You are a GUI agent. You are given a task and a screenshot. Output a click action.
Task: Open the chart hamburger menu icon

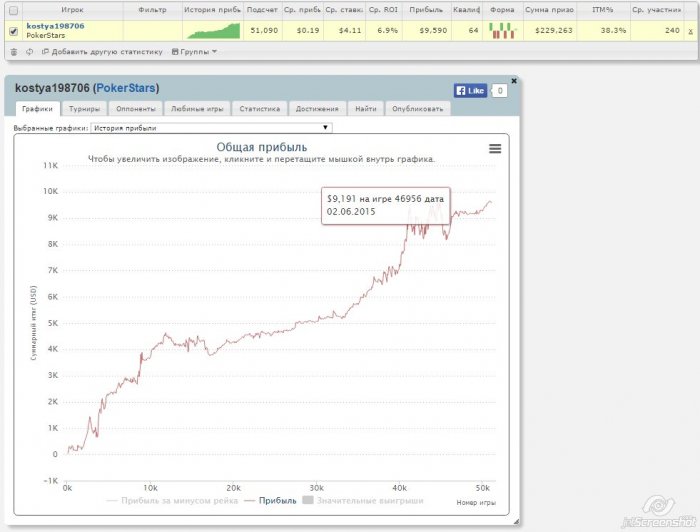pos(495,149)
